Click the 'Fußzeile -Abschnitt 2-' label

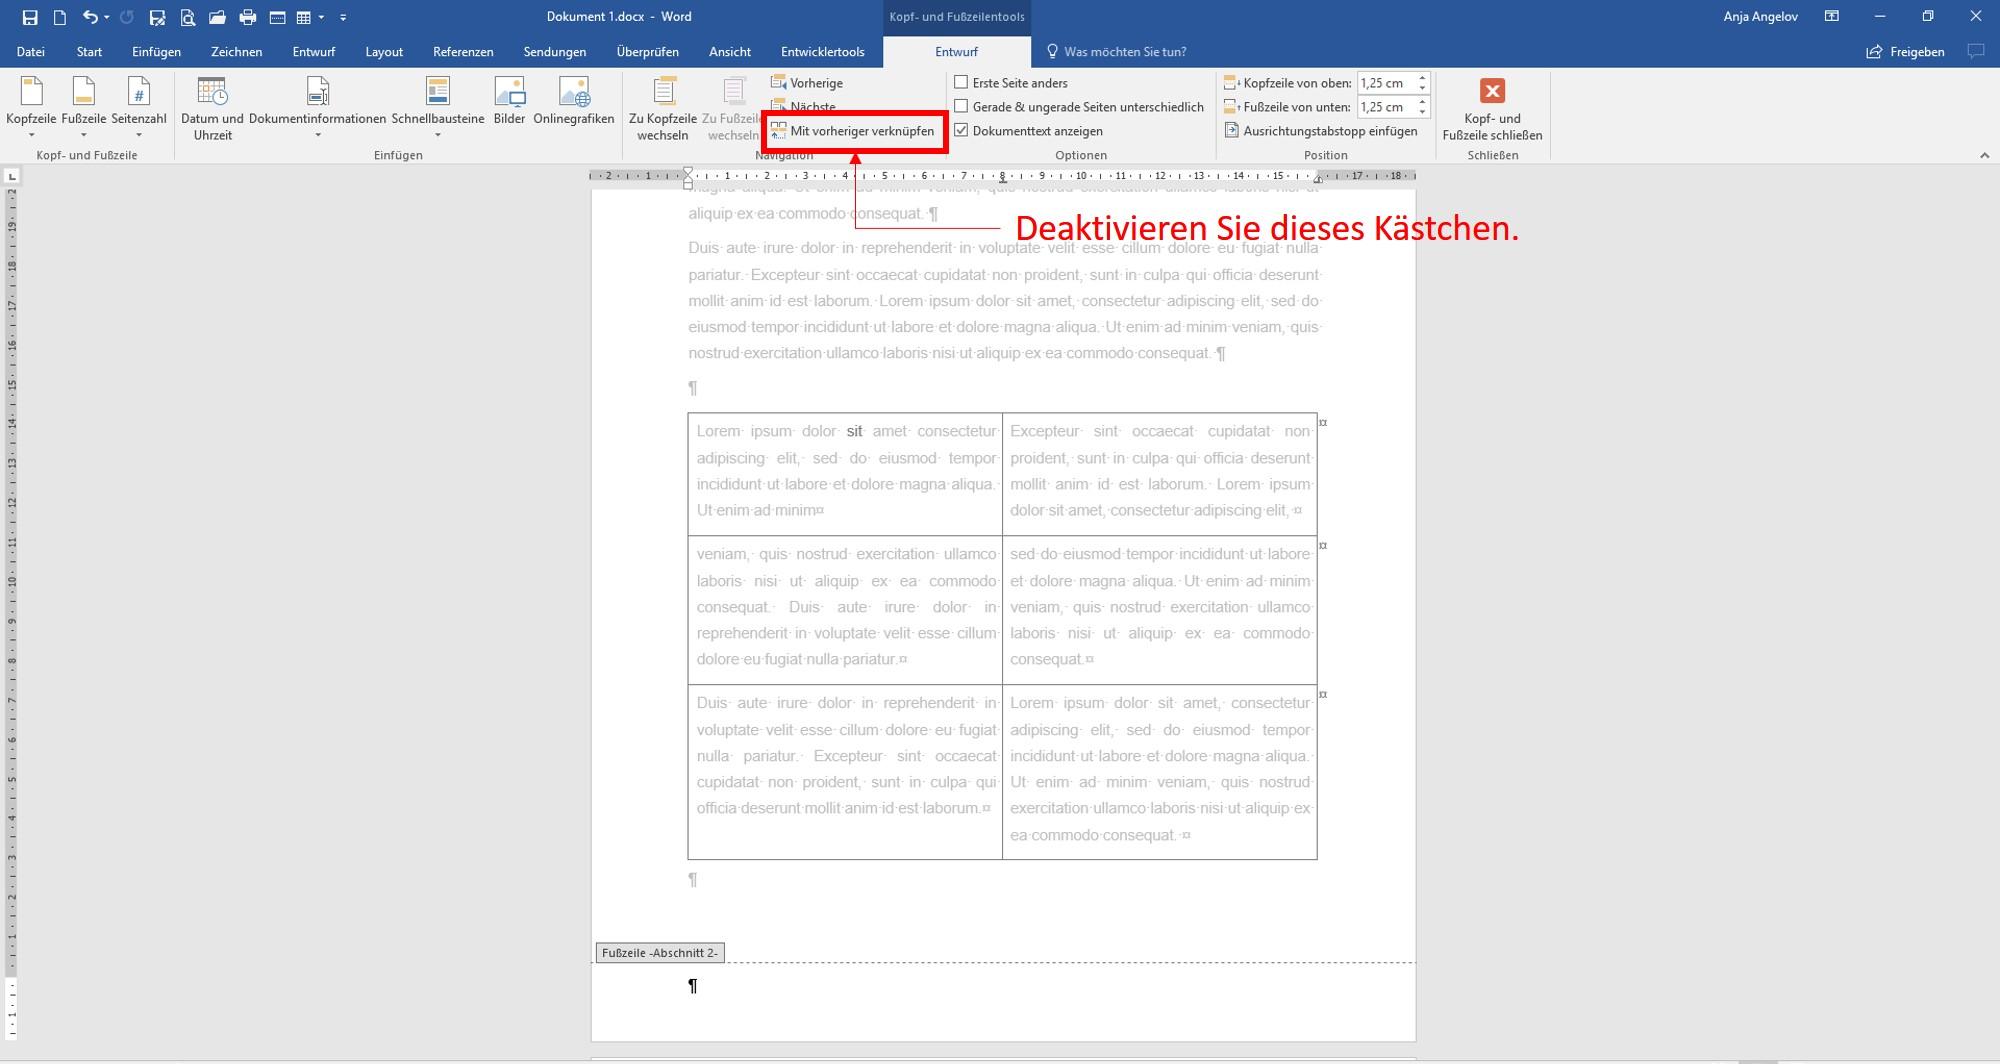tap(660, 953)
